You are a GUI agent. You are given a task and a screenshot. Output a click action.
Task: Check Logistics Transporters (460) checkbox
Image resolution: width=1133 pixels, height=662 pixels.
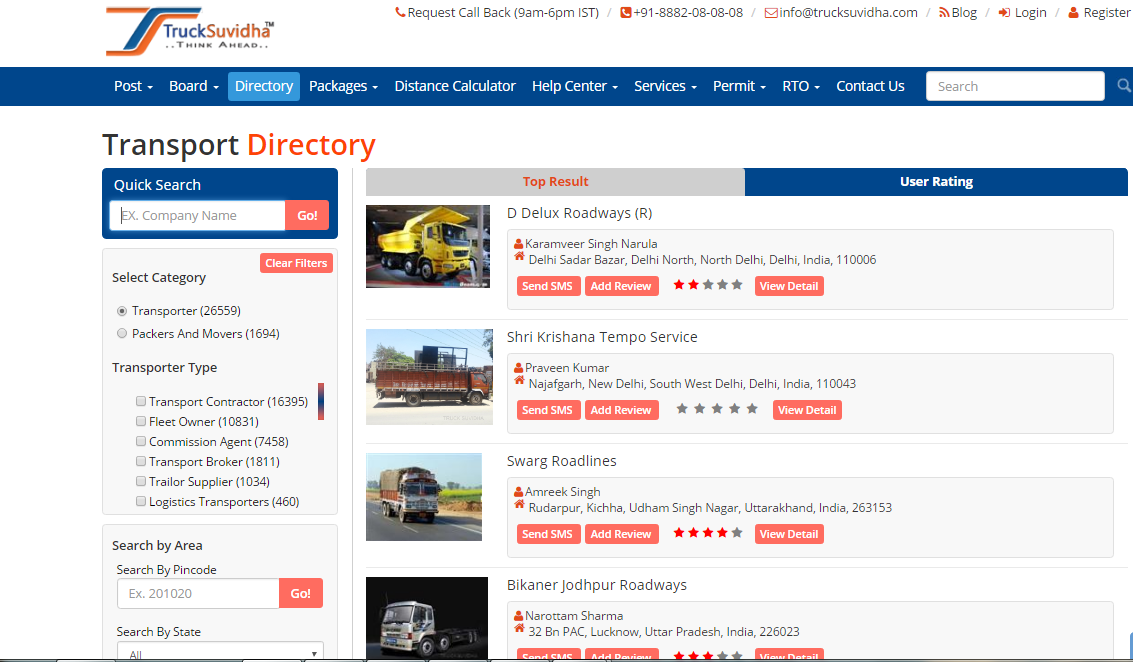(141, 501)
